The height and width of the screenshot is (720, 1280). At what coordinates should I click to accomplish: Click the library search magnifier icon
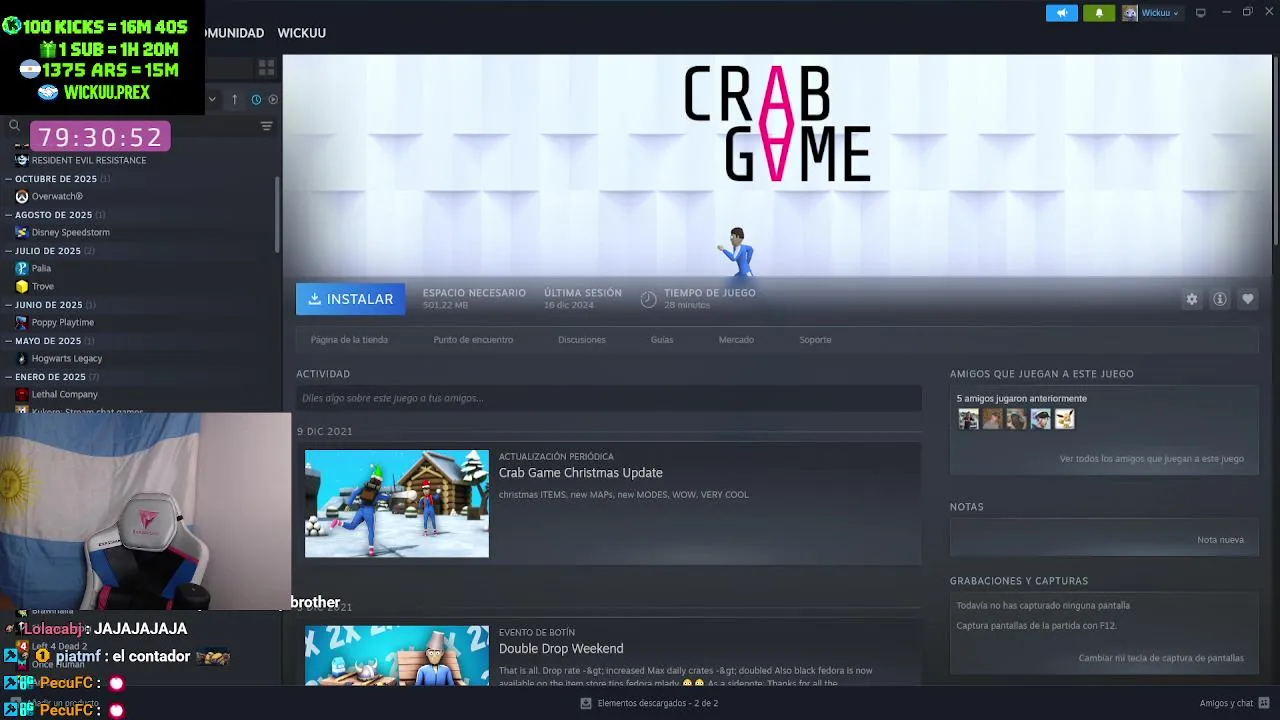coord(14,126)
